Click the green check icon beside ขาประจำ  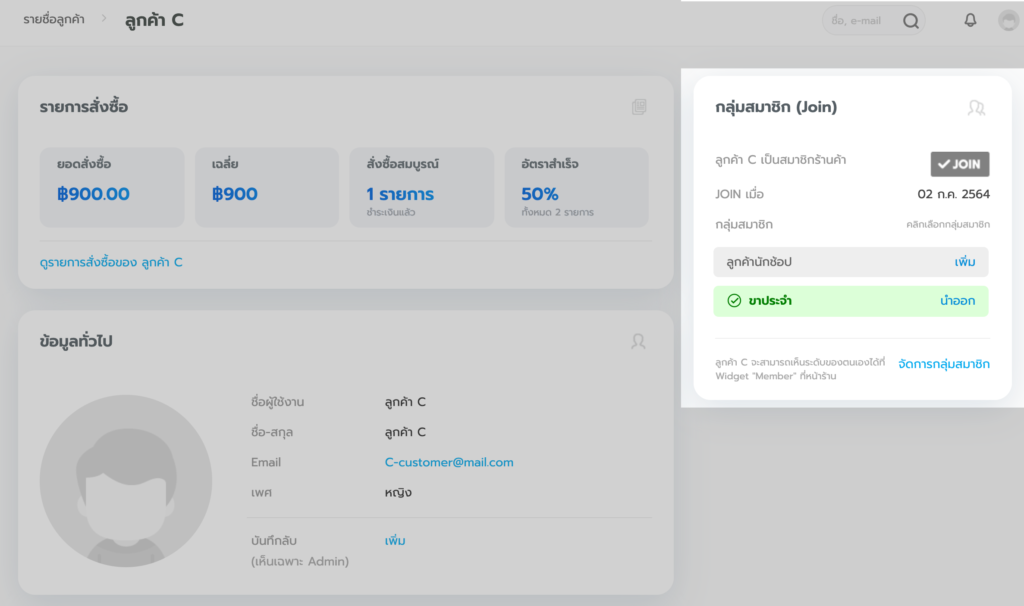pos(734,300)
